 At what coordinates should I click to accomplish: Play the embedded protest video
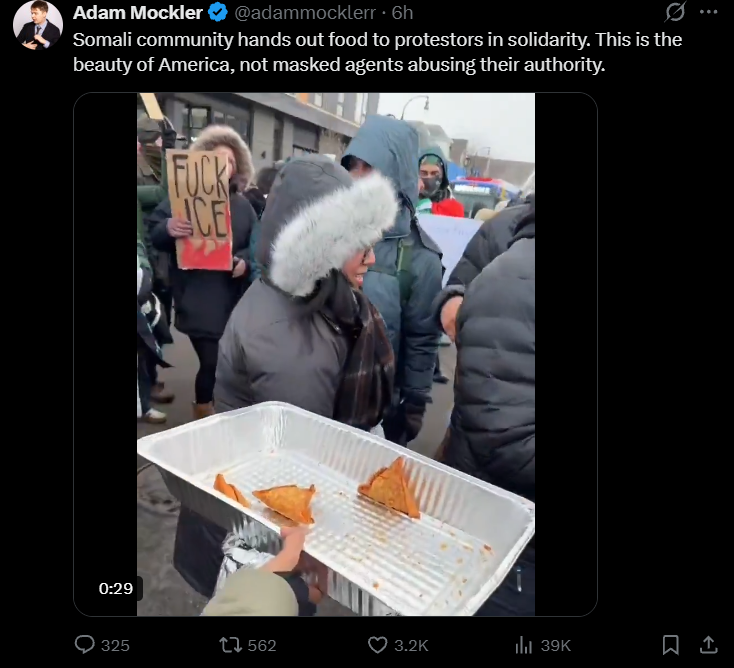click(336, 354)
